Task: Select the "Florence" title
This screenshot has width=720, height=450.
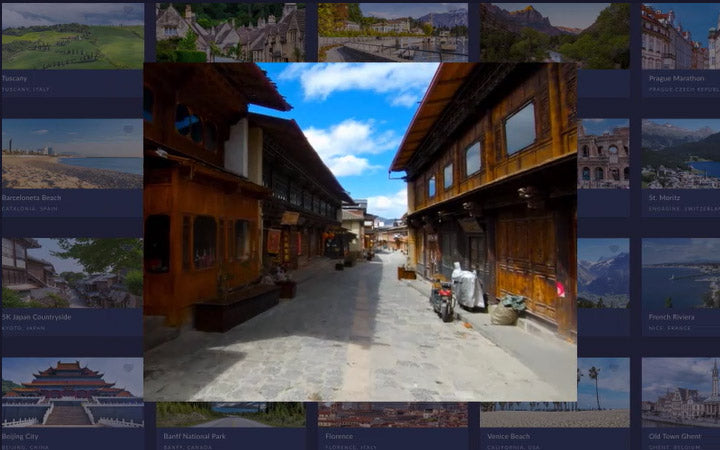Action: coord(339,436)
